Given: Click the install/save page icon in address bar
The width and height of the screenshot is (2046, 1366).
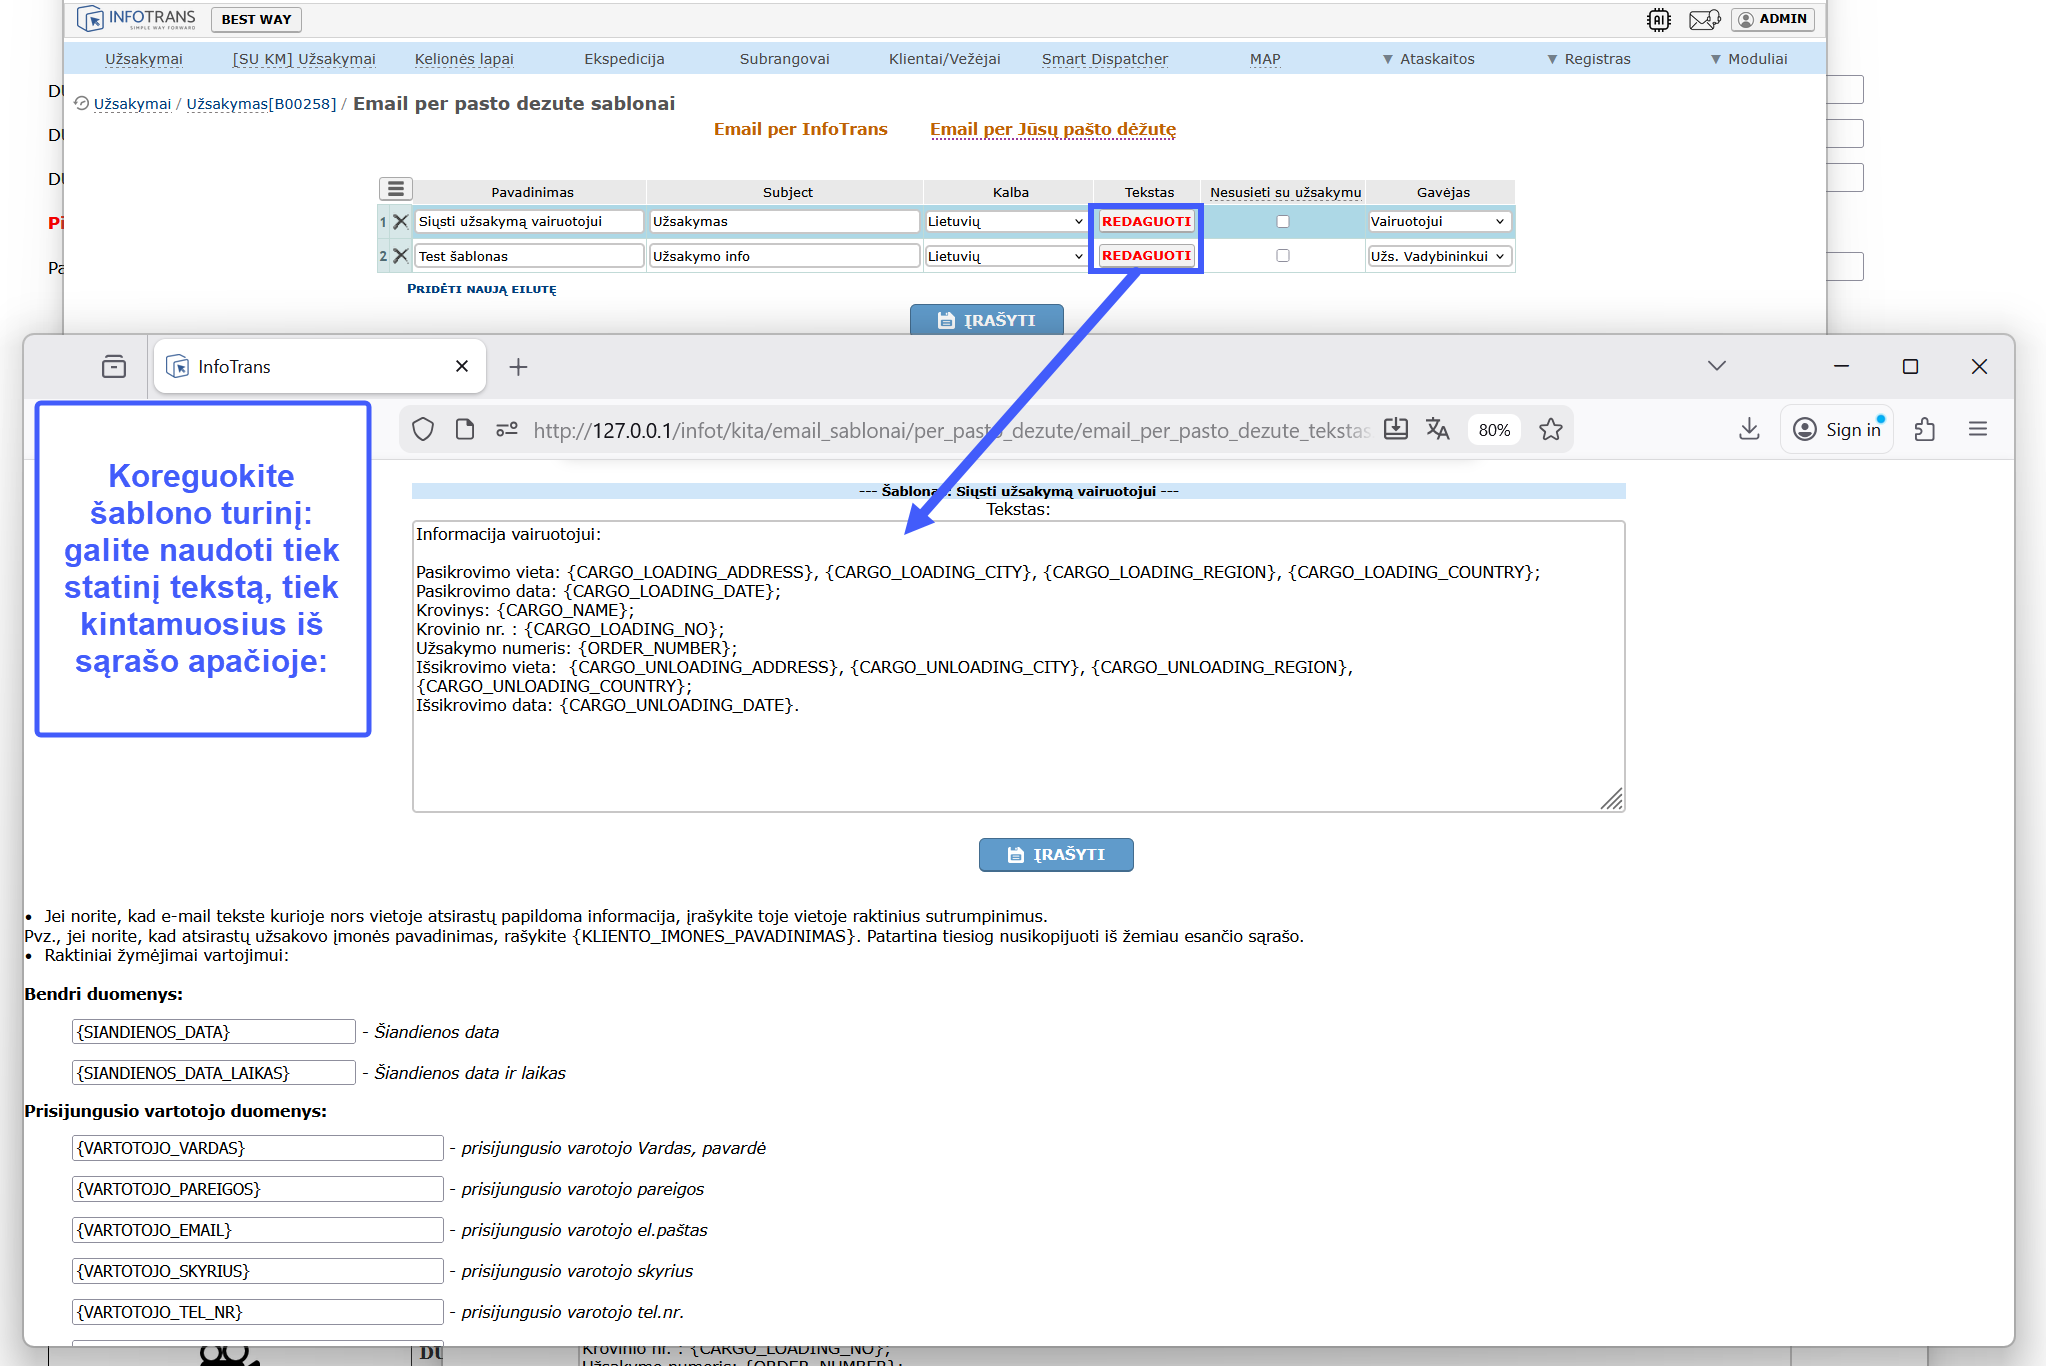Looking at the screenshot, I should (x=1396, y=429).
